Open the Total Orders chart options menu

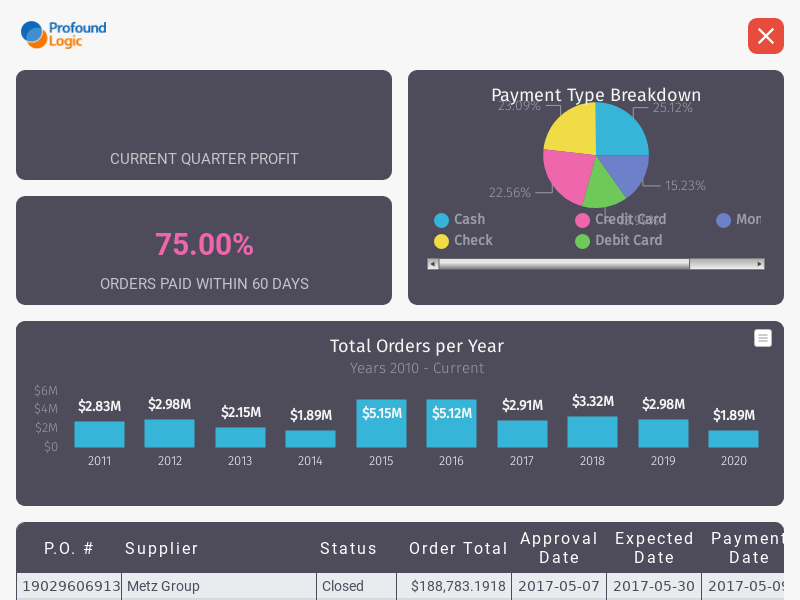[x=763, y=338]
